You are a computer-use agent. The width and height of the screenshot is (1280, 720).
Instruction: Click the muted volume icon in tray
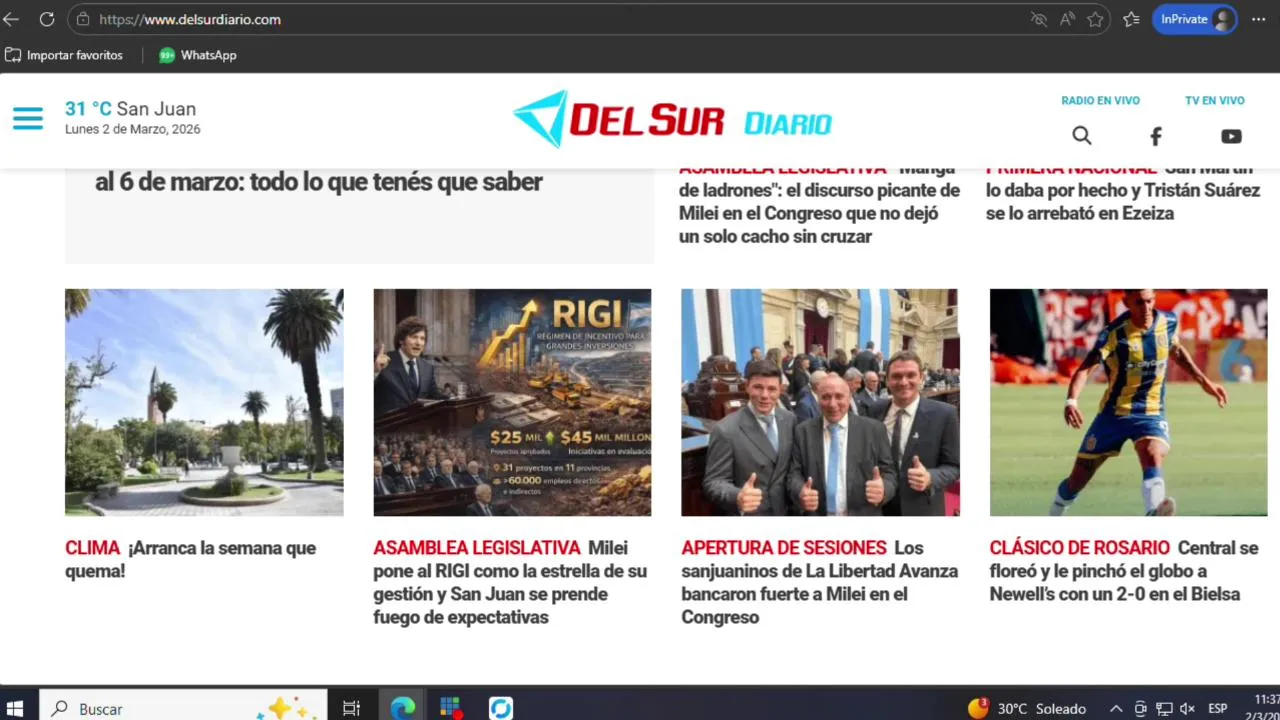(1188, 708)
